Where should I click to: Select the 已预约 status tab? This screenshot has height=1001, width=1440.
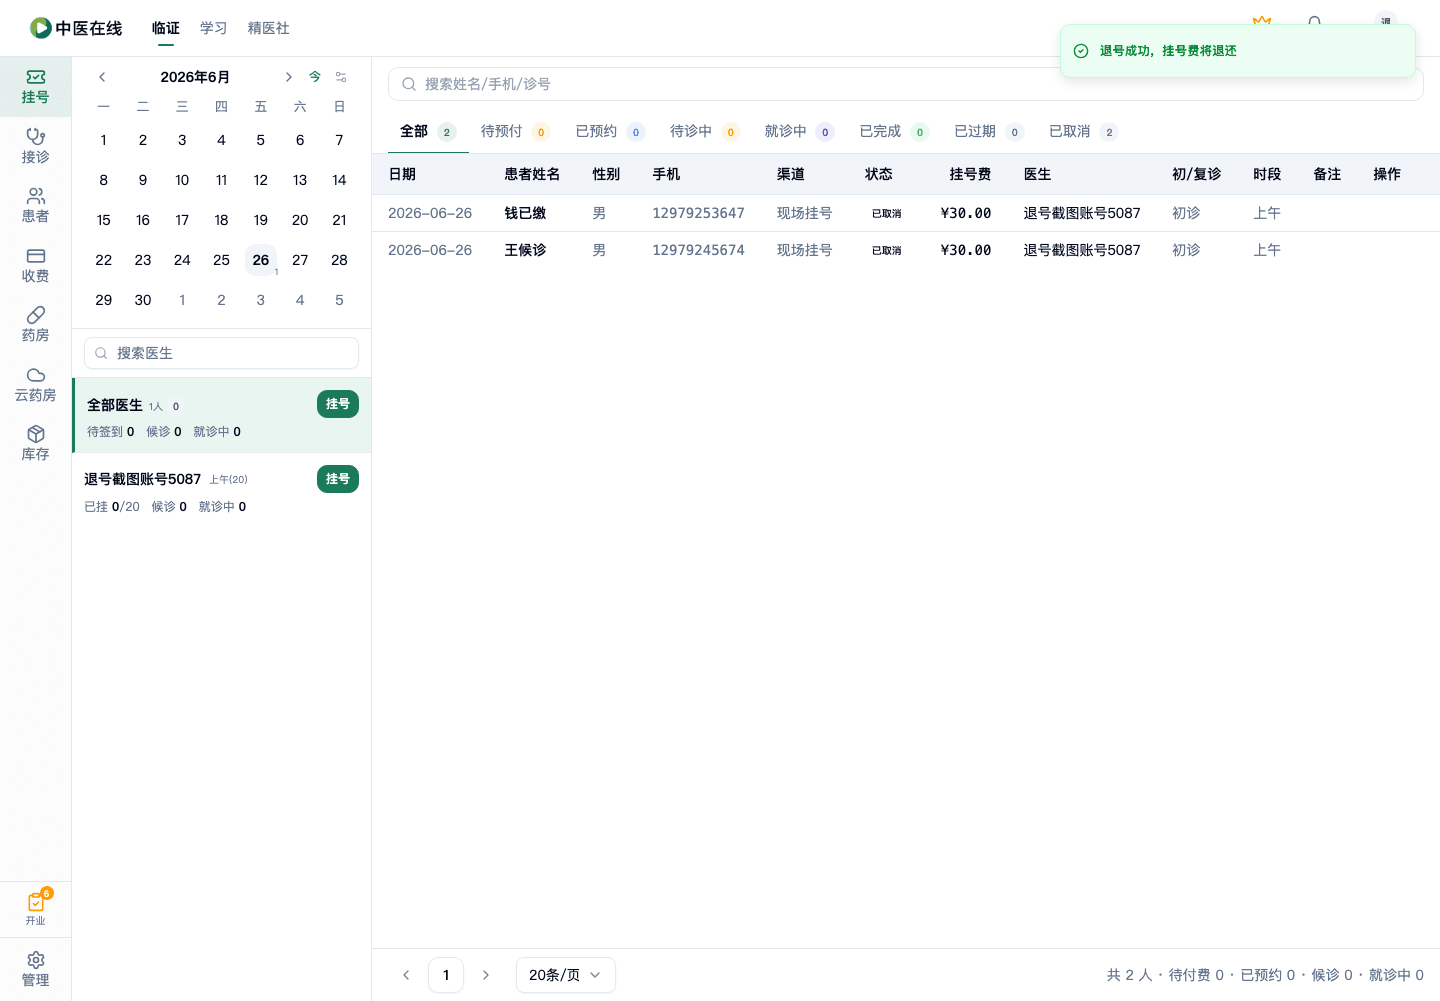pyautogui.click(x=610, y=131)
